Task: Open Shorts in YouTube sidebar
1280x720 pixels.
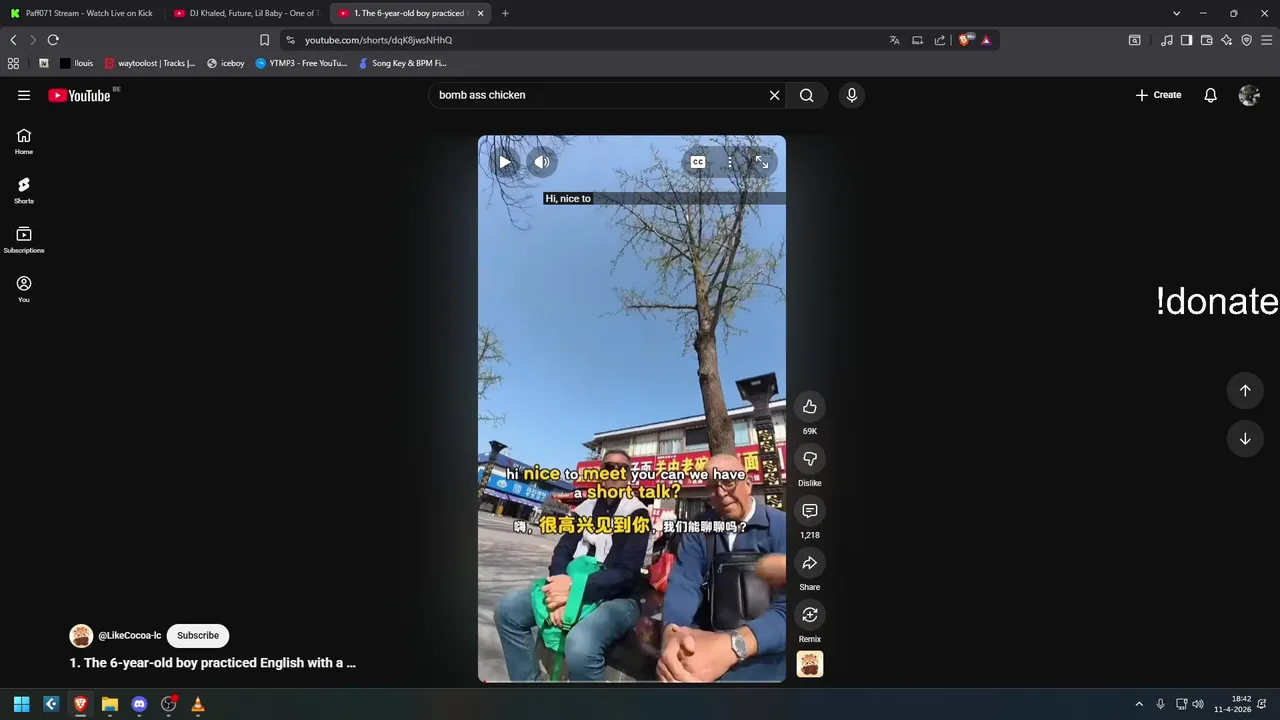Action: [x=24, y=191]
